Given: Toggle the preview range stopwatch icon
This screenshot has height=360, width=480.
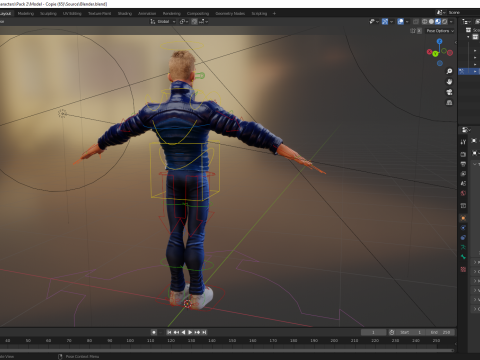Looking at the screenshot, I should pyautogui.click(x=392, y=332).
